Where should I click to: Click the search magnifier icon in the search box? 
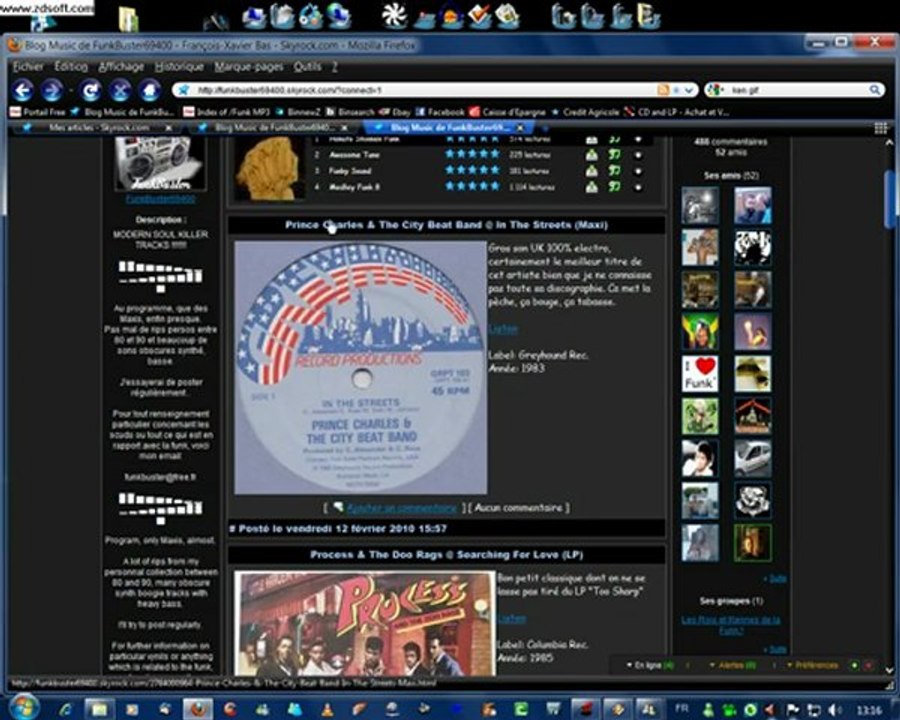(x=874, y=90)
